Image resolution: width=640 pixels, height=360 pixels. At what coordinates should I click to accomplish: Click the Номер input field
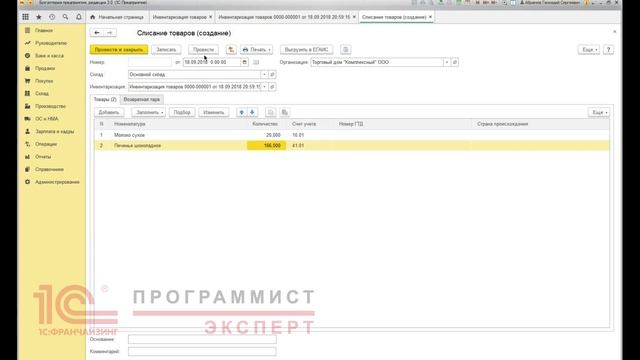(x=150, y=62)
